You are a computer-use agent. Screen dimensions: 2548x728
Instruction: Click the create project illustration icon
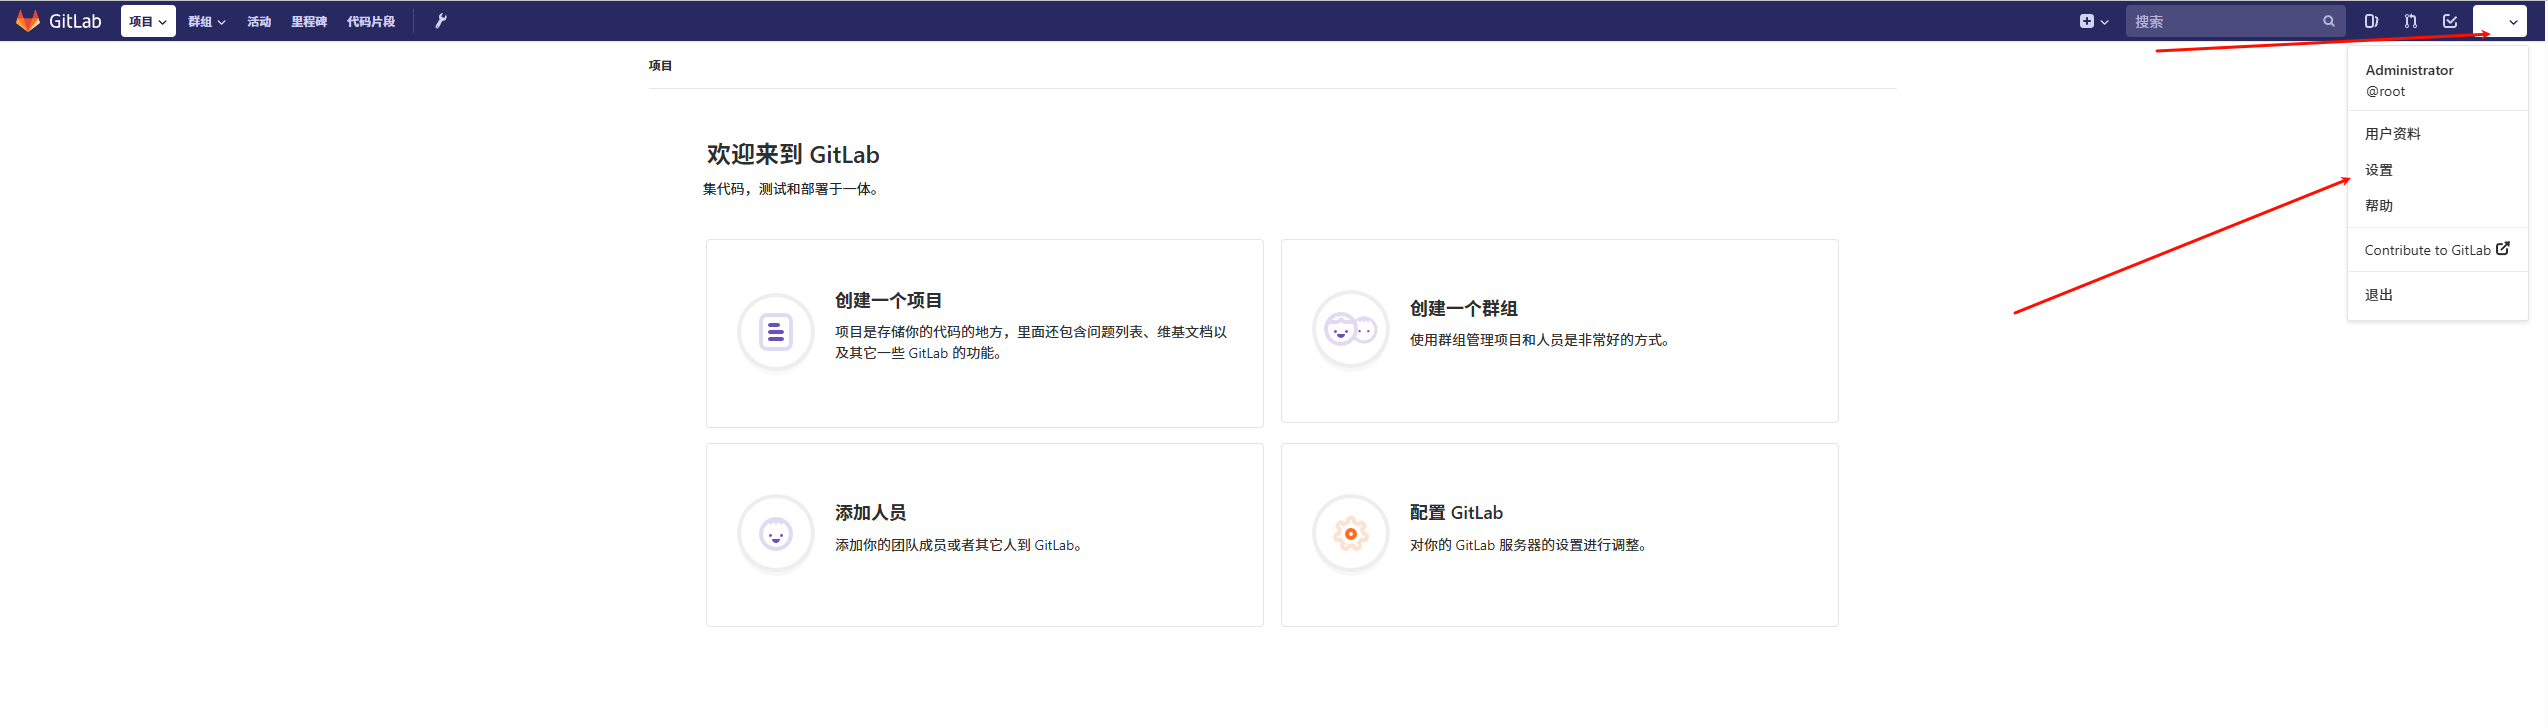pos(776,332)
